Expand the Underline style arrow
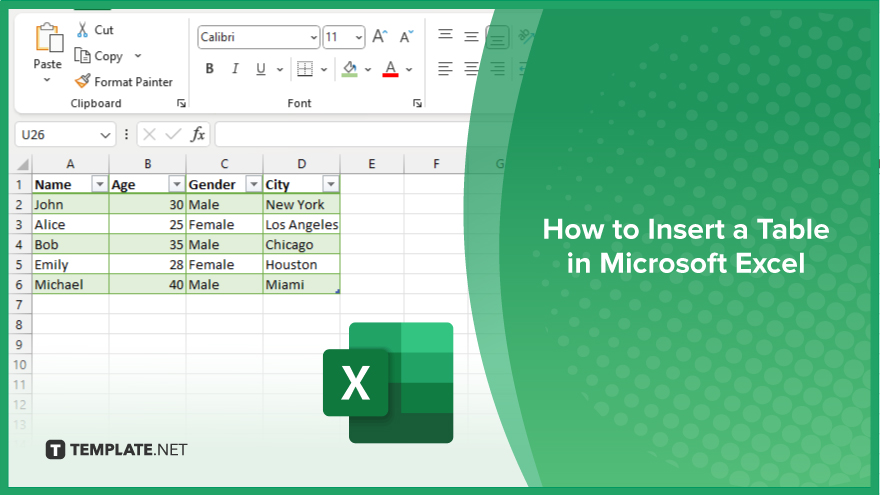The height and width of the screenshot is (495, 880). point(279,70)
